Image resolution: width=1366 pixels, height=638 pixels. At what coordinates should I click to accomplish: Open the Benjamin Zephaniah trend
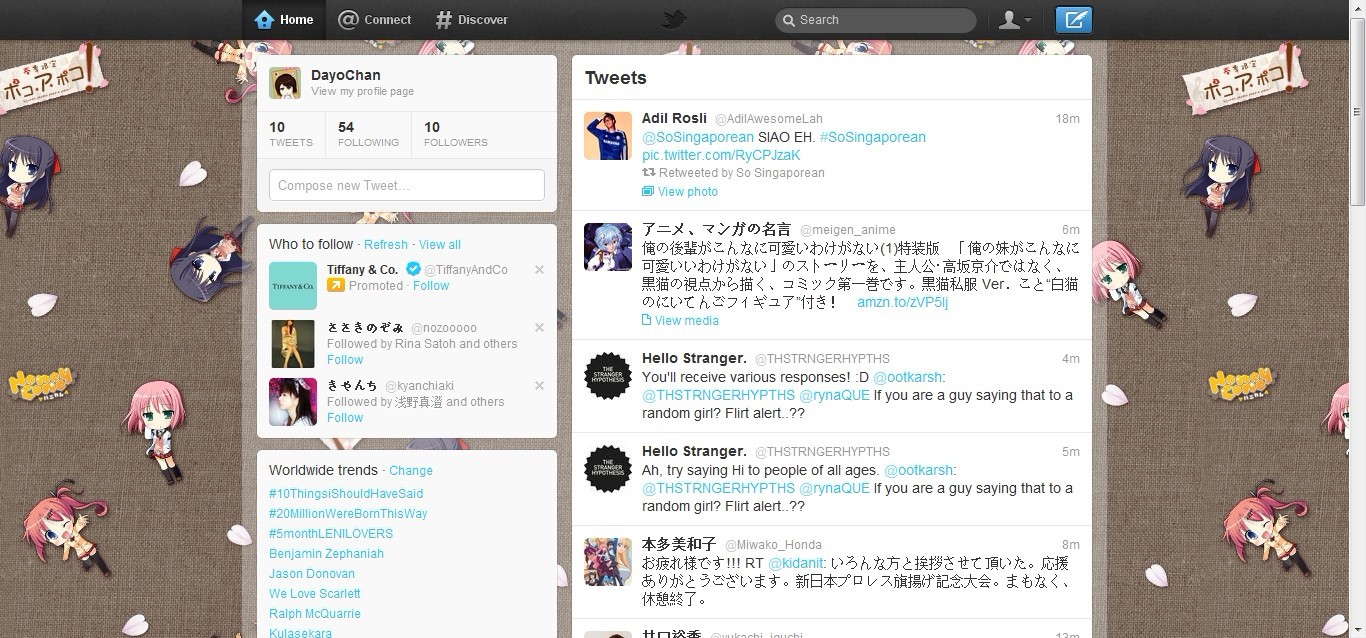pos(326,554)
